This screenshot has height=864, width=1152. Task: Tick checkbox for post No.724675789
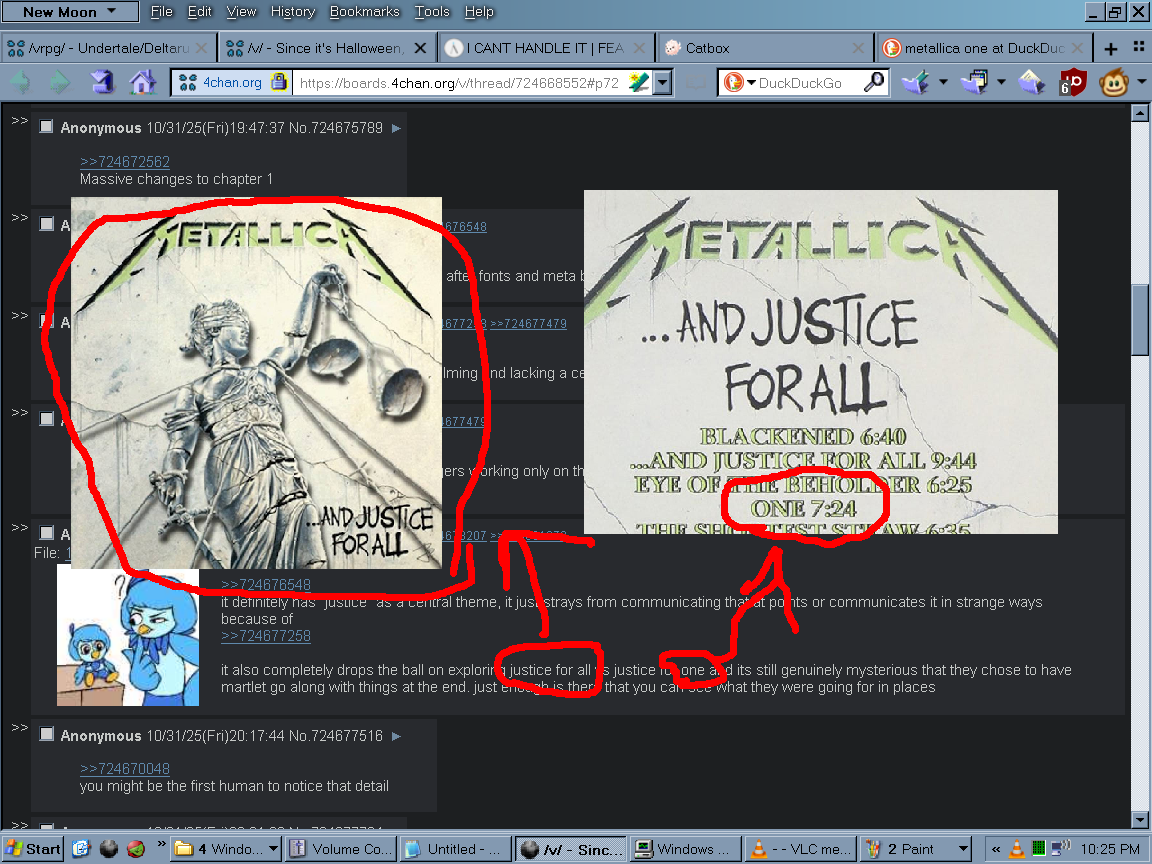click(x=46, y=126)
